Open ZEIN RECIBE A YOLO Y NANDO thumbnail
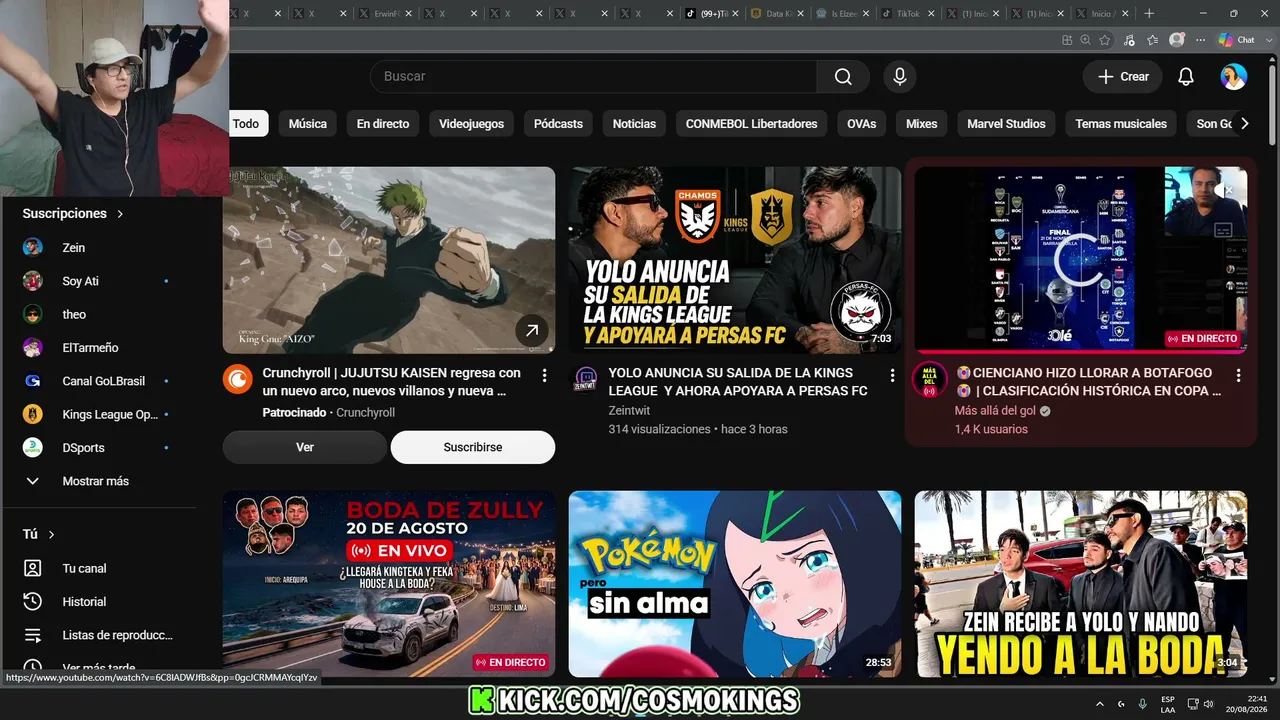 tap(1081, 584)
